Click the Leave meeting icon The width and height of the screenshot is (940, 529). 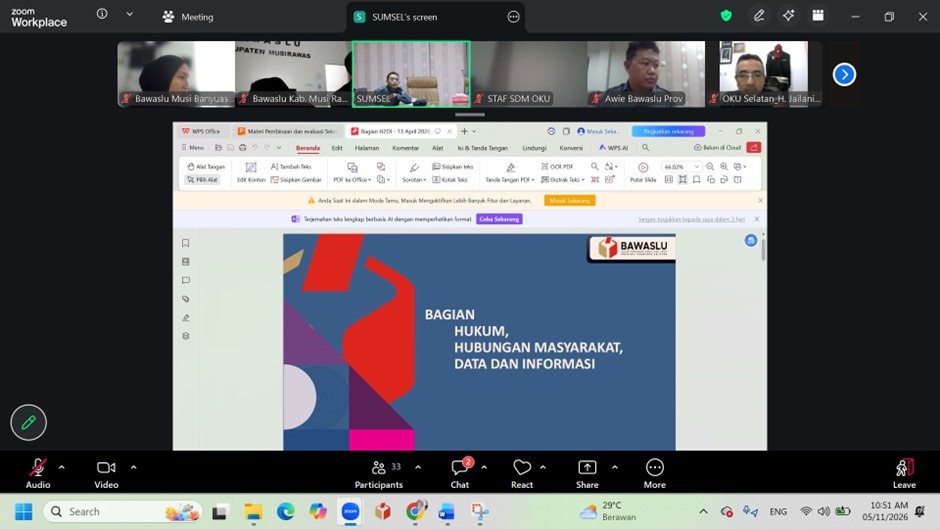click(904, 468)
